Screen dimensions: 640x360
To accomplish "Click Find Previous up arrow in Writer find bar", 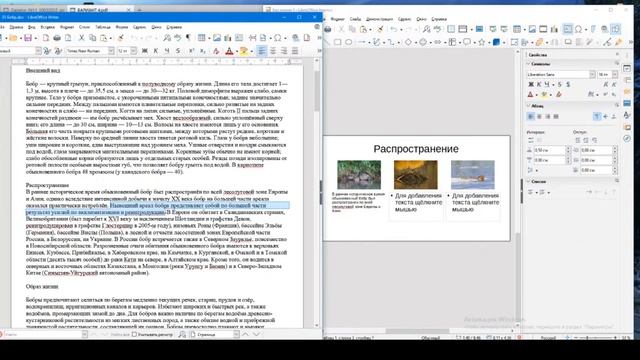I will point(245,335).
